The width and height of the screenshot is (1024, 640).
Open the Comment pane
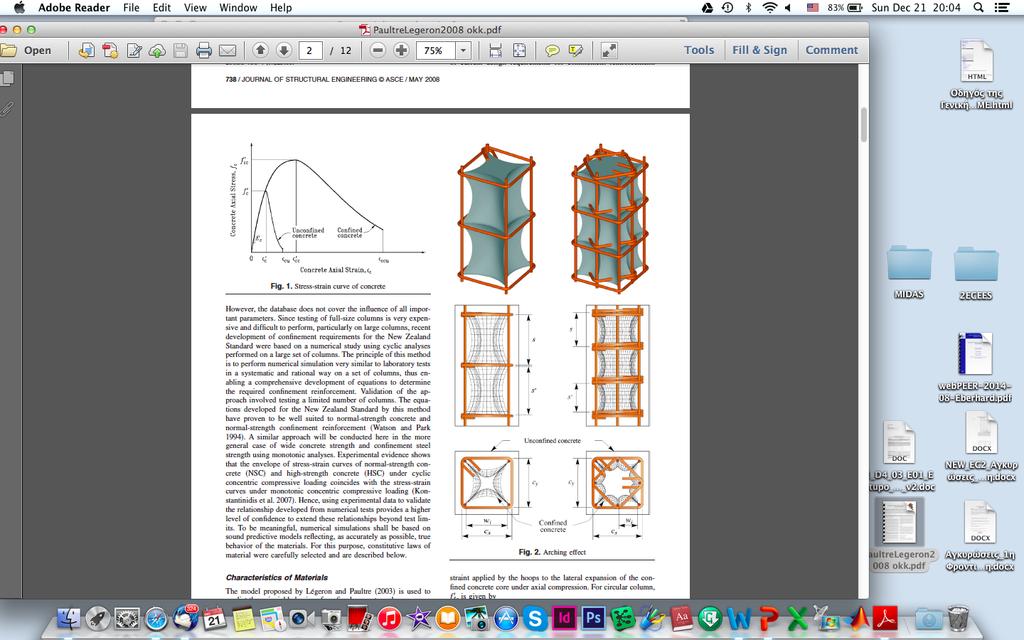pyautogui.click(x=831, y=50)
